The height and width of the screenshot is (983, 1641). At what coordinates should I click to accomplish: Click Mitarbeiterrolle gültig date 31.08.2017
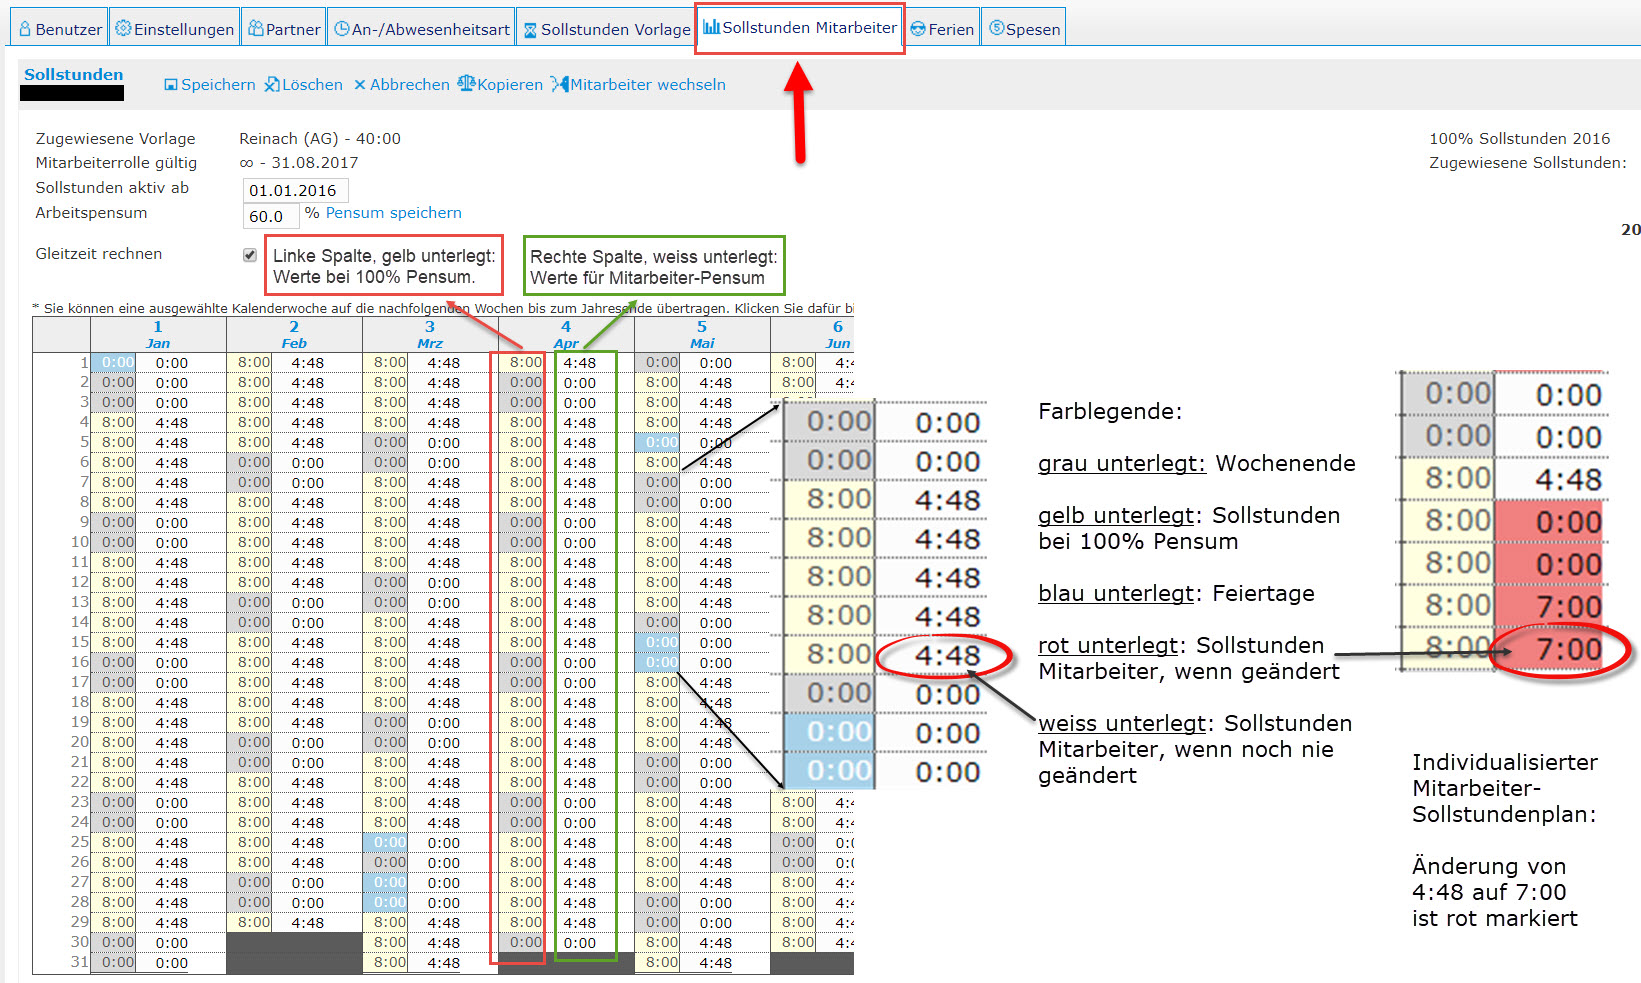pos(315,163)
